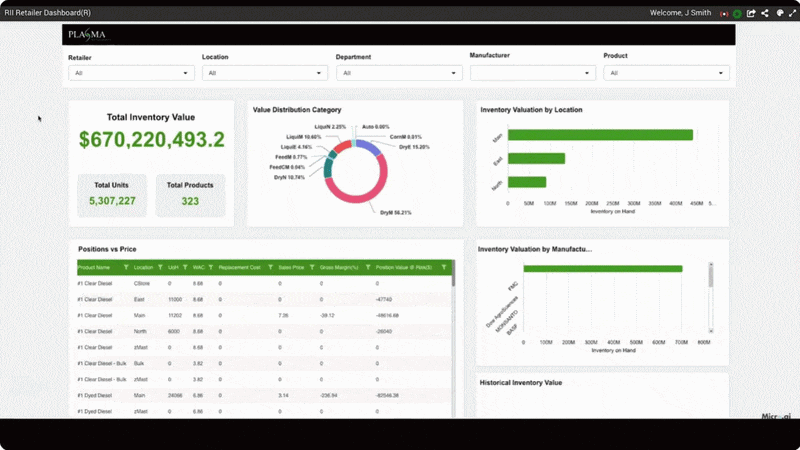Image resolution: width=800 pixels, height=450 pixels.
Task: Click the red broadcast record icon
Action: point(723,14)
